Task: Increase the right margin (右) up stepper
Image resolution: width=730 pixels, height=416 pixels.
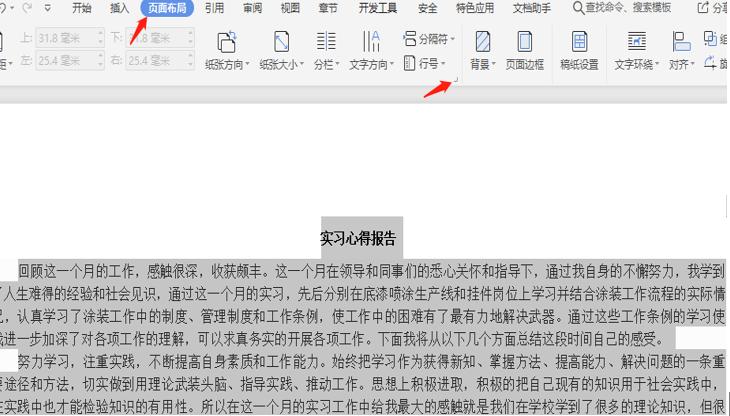Action: pyautogui.click(x=190, y=56)
